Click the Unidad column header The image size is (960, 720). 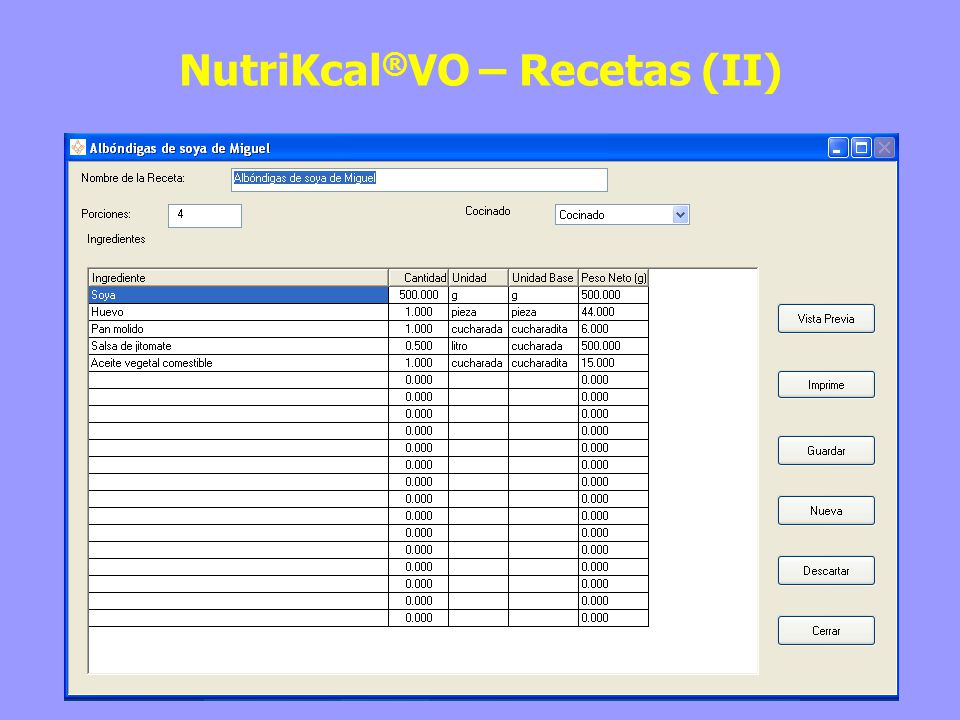[x=478, y=278]
